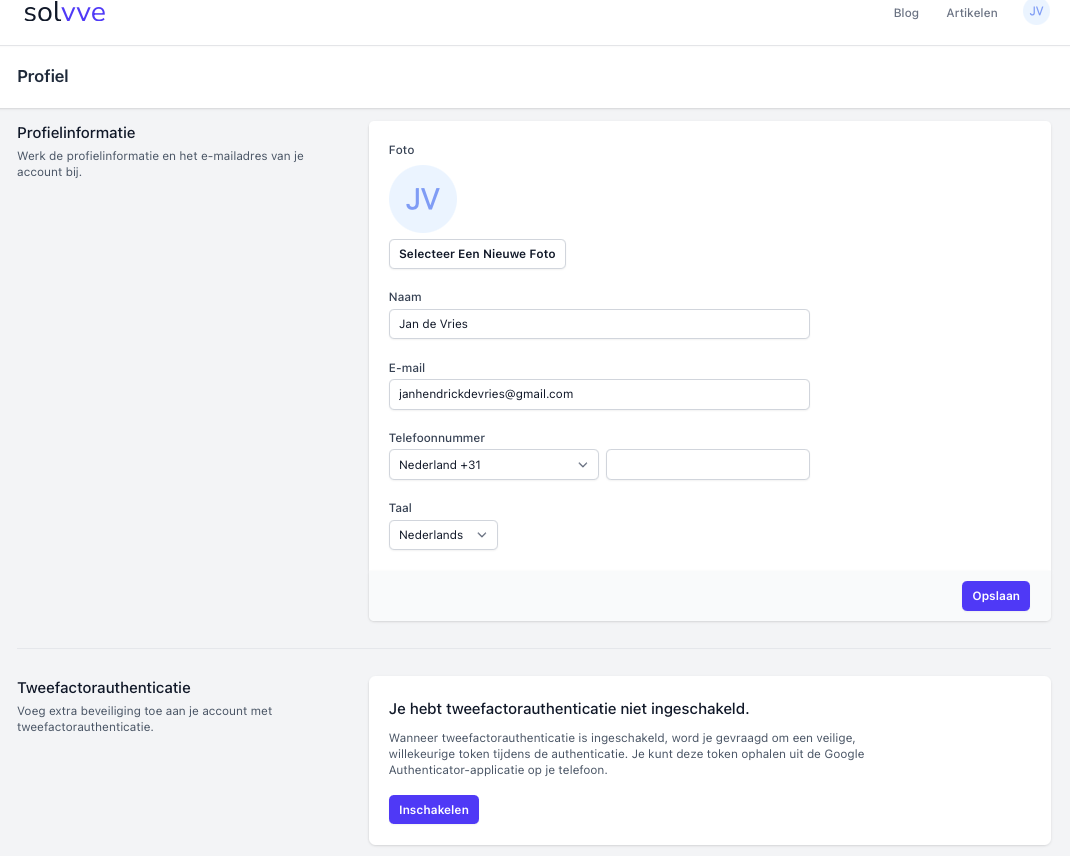This screenshot has height=856, width=1070.
Task: Open the JV user avatar menu in header
Action: pos(1036,12)
